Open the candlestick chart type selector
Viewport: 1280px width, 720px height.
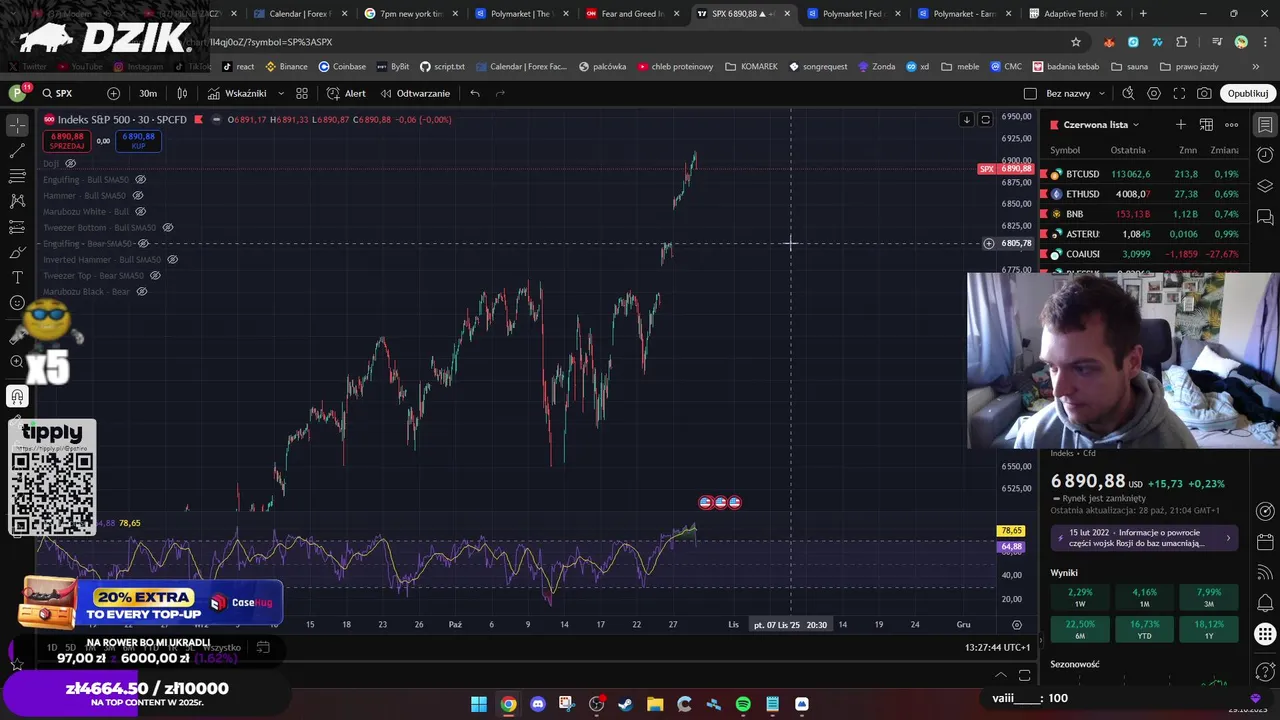182,93
